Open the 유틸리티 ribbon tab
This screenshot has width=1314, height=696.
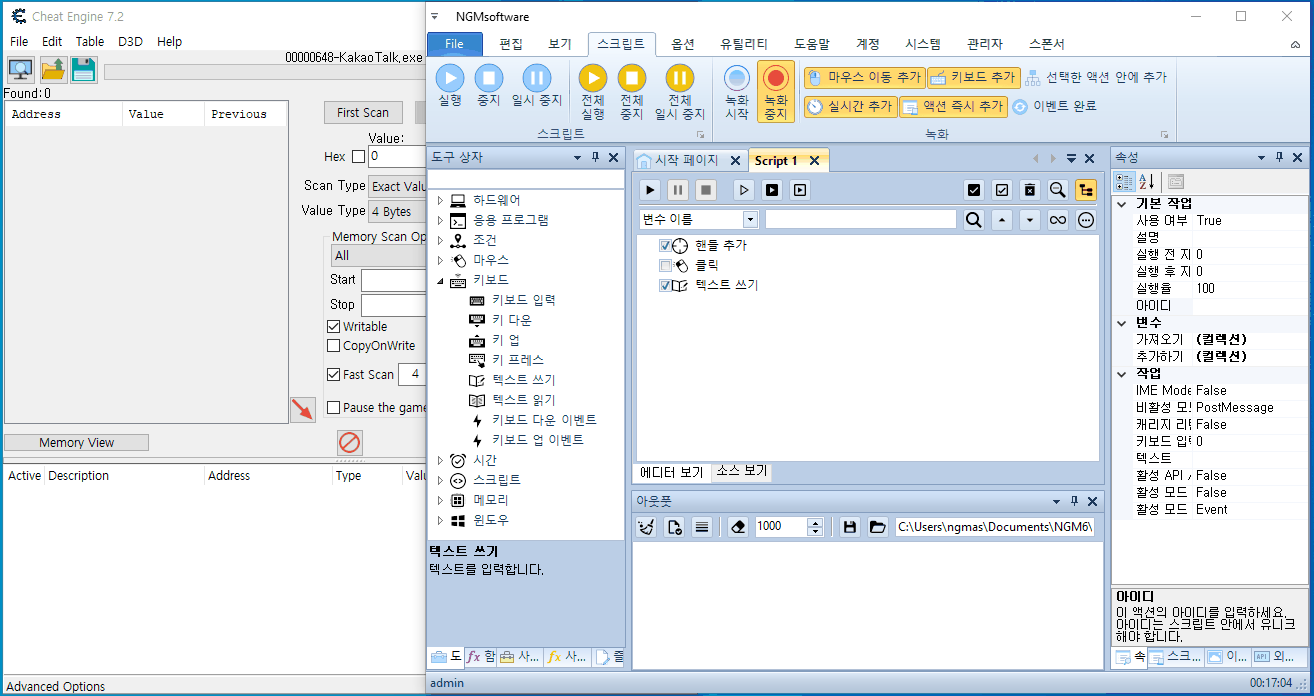pos(744,44)
